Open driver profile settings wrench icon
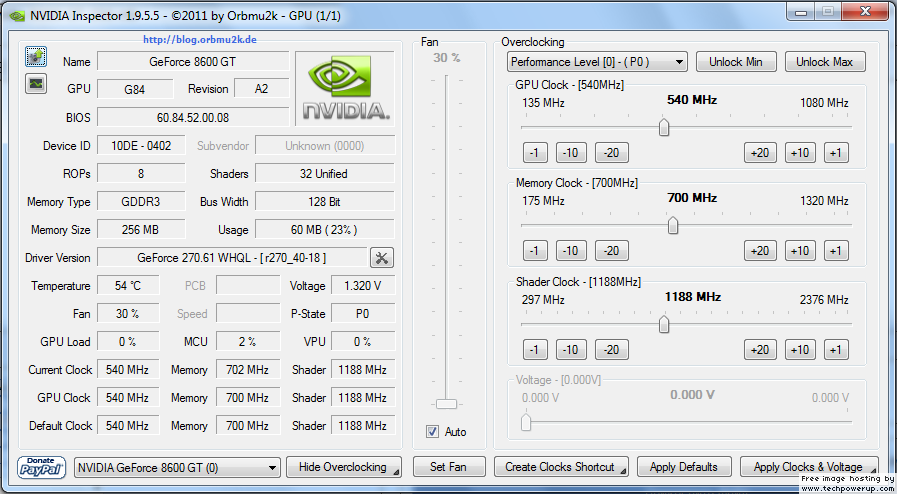The image size is (897, 494). (x=382, y=258)
